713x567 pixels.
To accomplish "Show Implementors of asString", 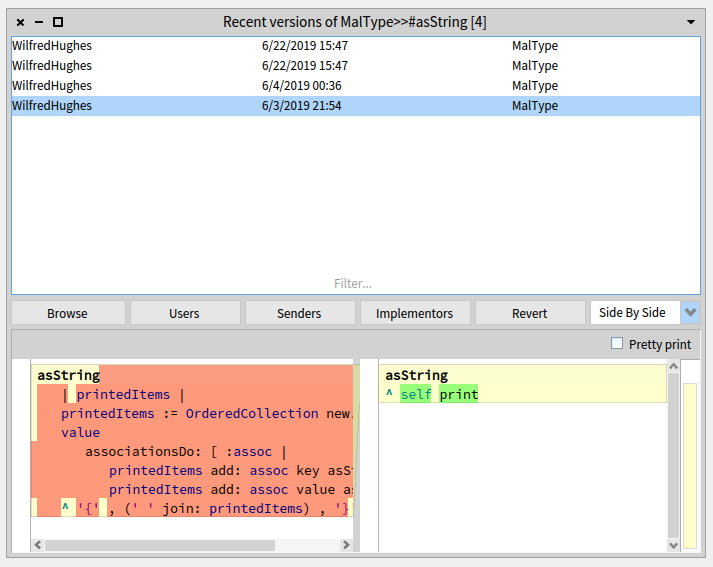I will click(x=414, y=313).
